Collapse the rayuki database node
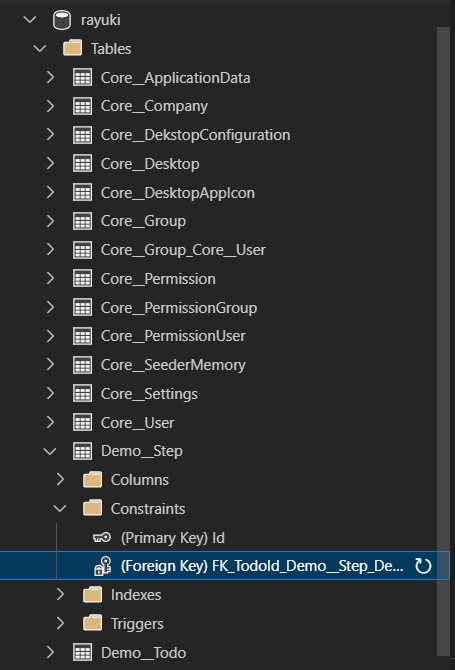The image size is (455, 670). (x=30, y=20)
